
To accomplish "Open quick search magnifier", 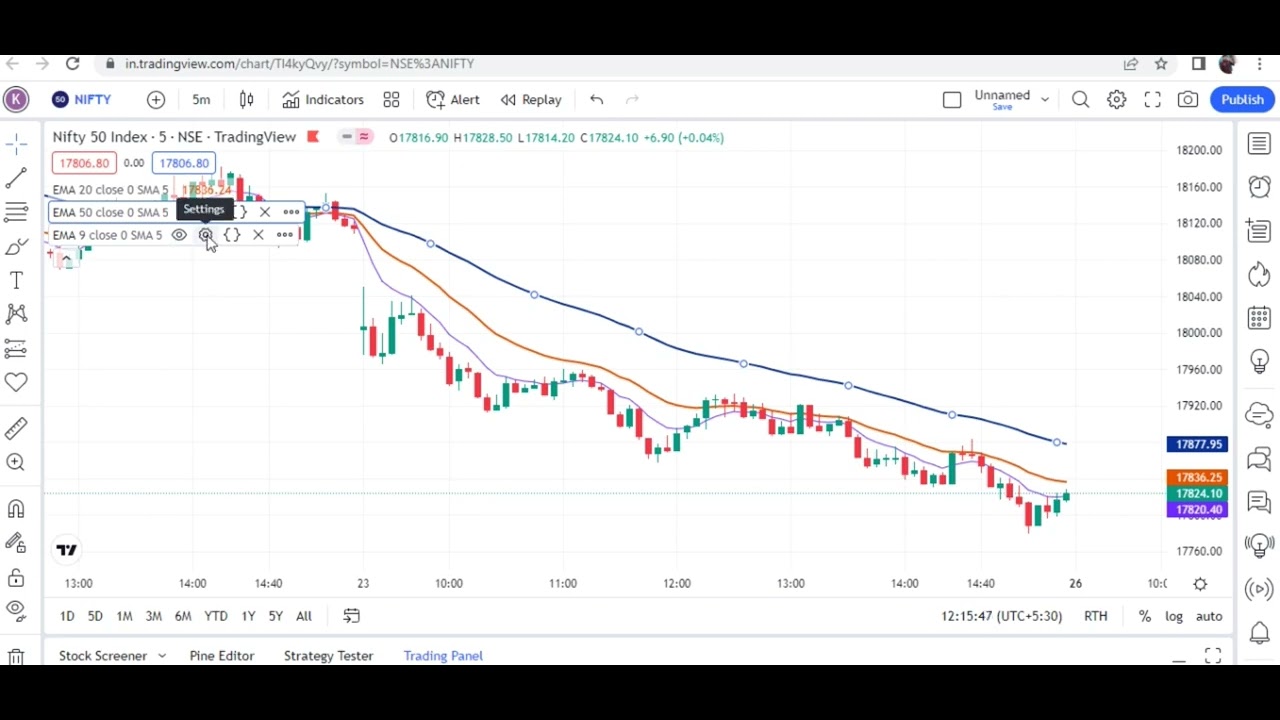I will (1081, 99).
